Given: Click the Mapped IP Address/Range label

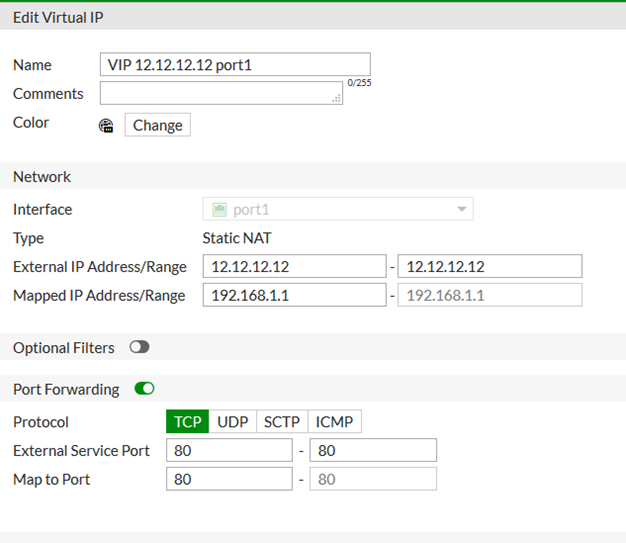Looking at the screenshot, I should [99, 295].
